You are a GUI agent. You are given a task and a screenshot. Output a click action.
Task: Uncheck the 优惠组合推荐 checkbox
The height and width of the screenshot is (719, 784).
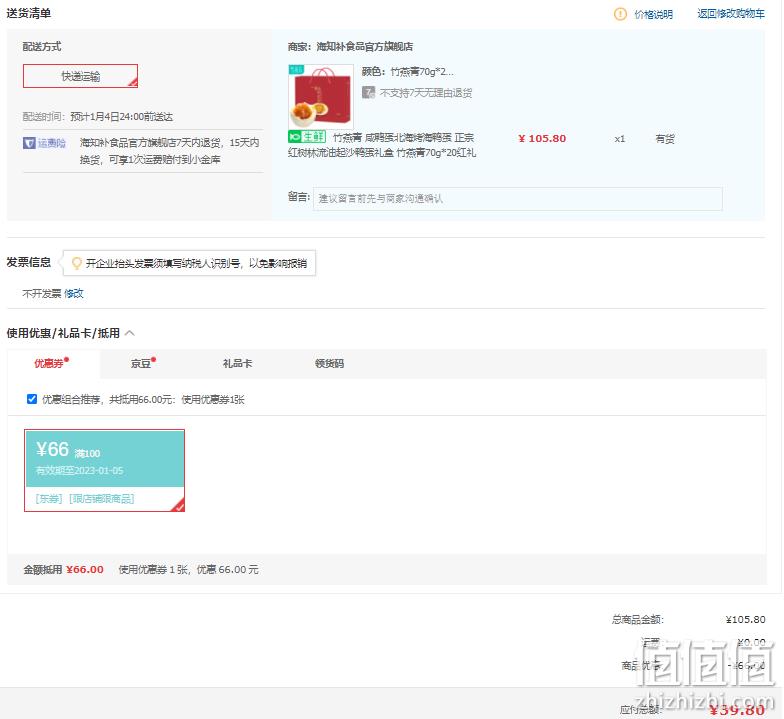(x=32, y=399)
